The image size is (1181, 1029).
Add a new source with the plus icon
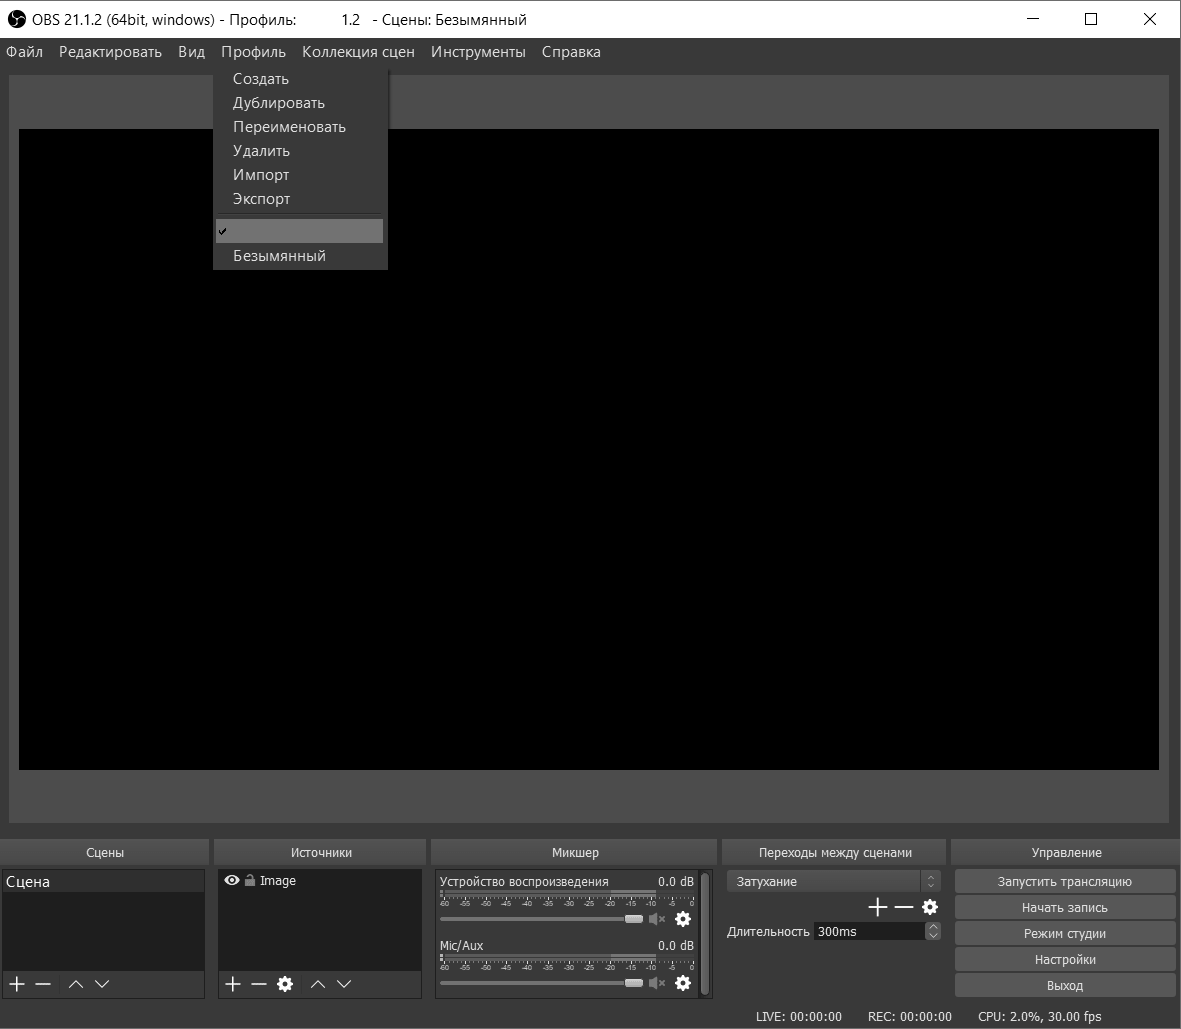point(232,984)
